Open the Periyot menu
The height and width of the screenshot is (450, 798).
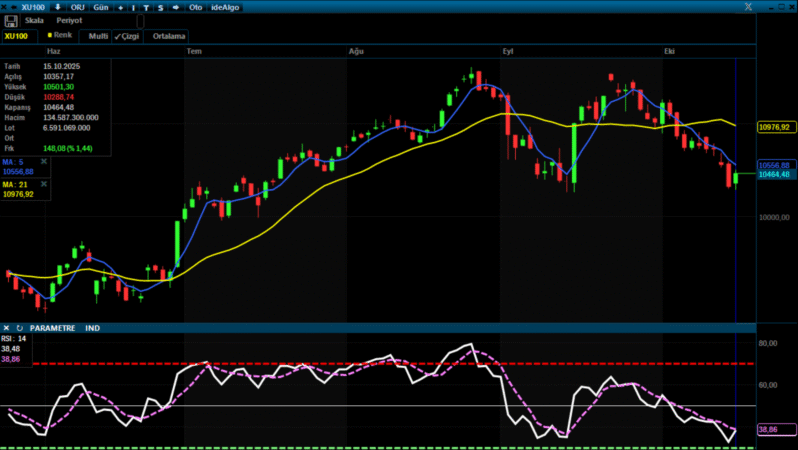point(69,20)
